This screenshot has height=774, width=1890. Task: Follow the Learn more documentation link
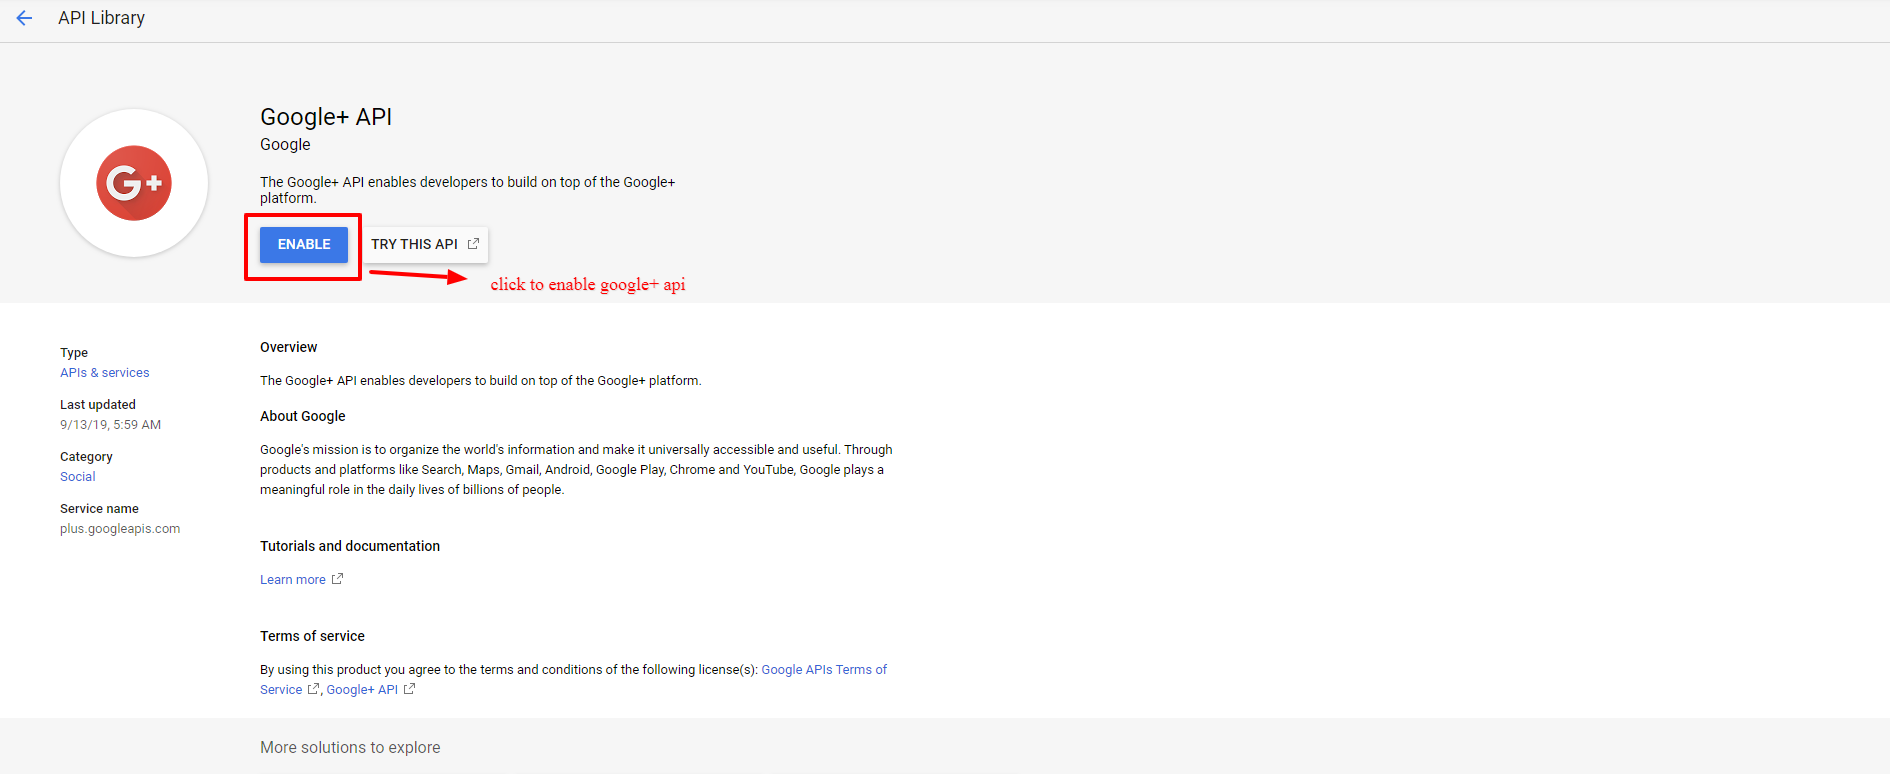tap(292, 580)
